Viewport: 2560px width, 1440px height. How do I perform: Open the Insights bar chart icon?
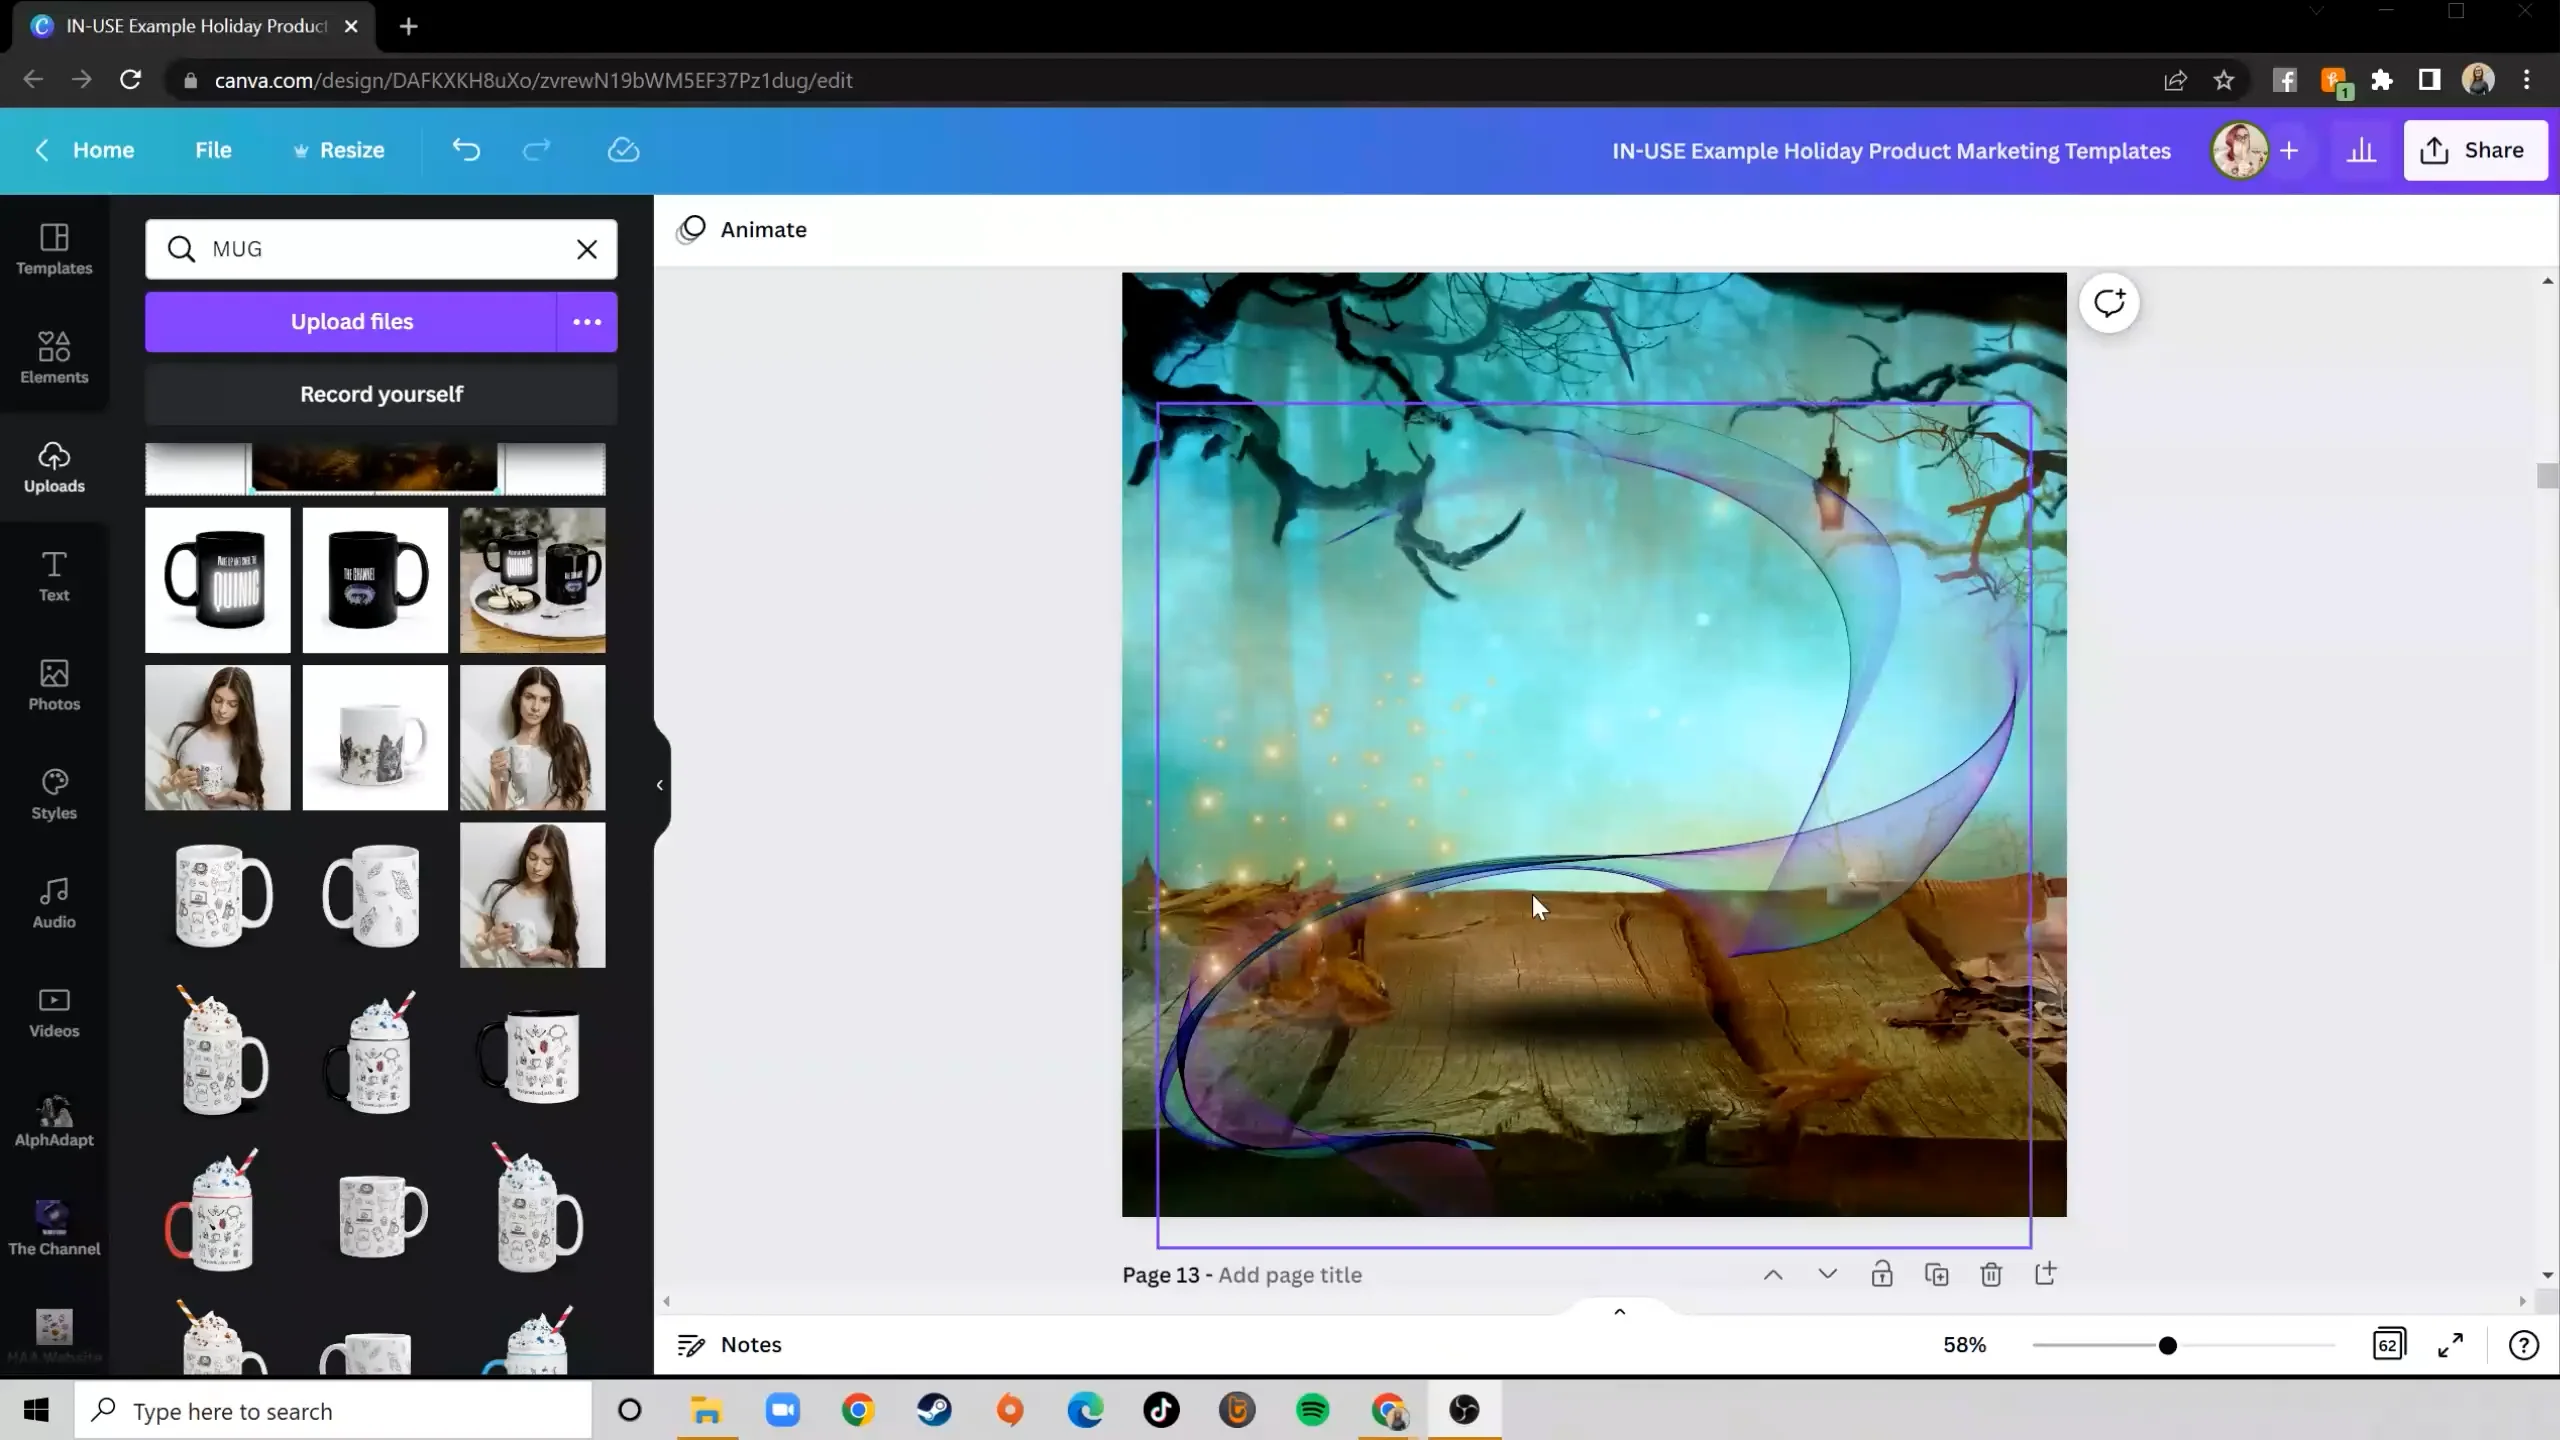pyautogui.click(x=2361, y=150)
